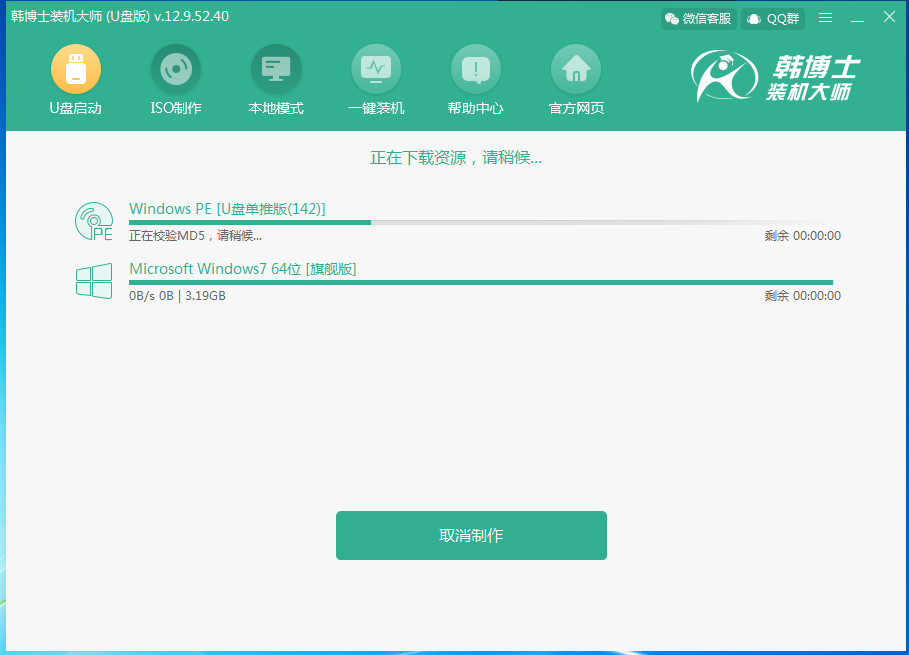Click the 韩博士装机大师 brand logo
Screen dimensions: 909x655
776,79
